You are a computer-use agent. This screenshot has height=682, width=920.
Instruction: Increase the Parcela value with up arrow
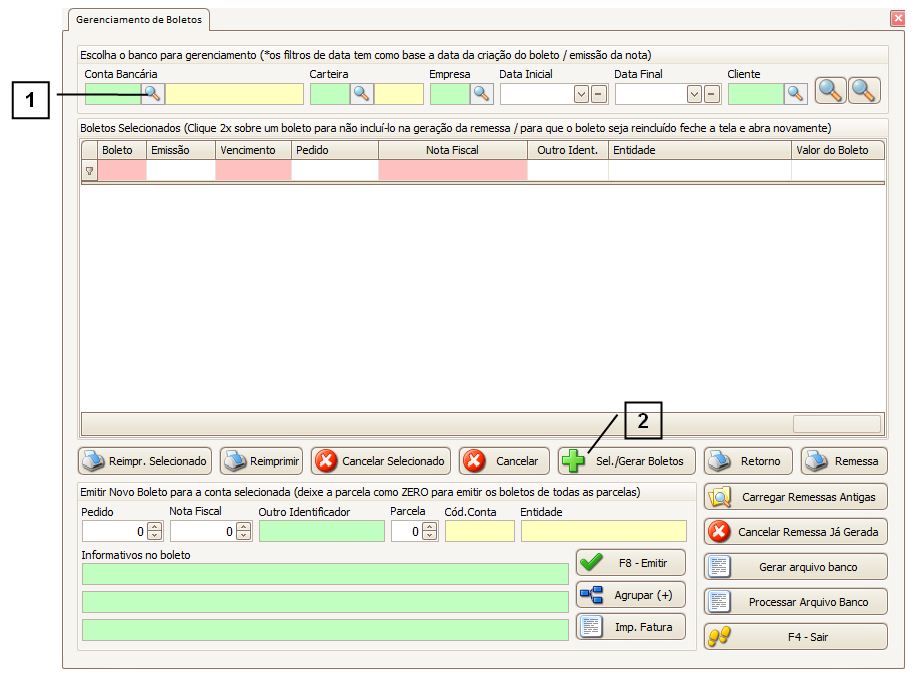coord(430,527)
